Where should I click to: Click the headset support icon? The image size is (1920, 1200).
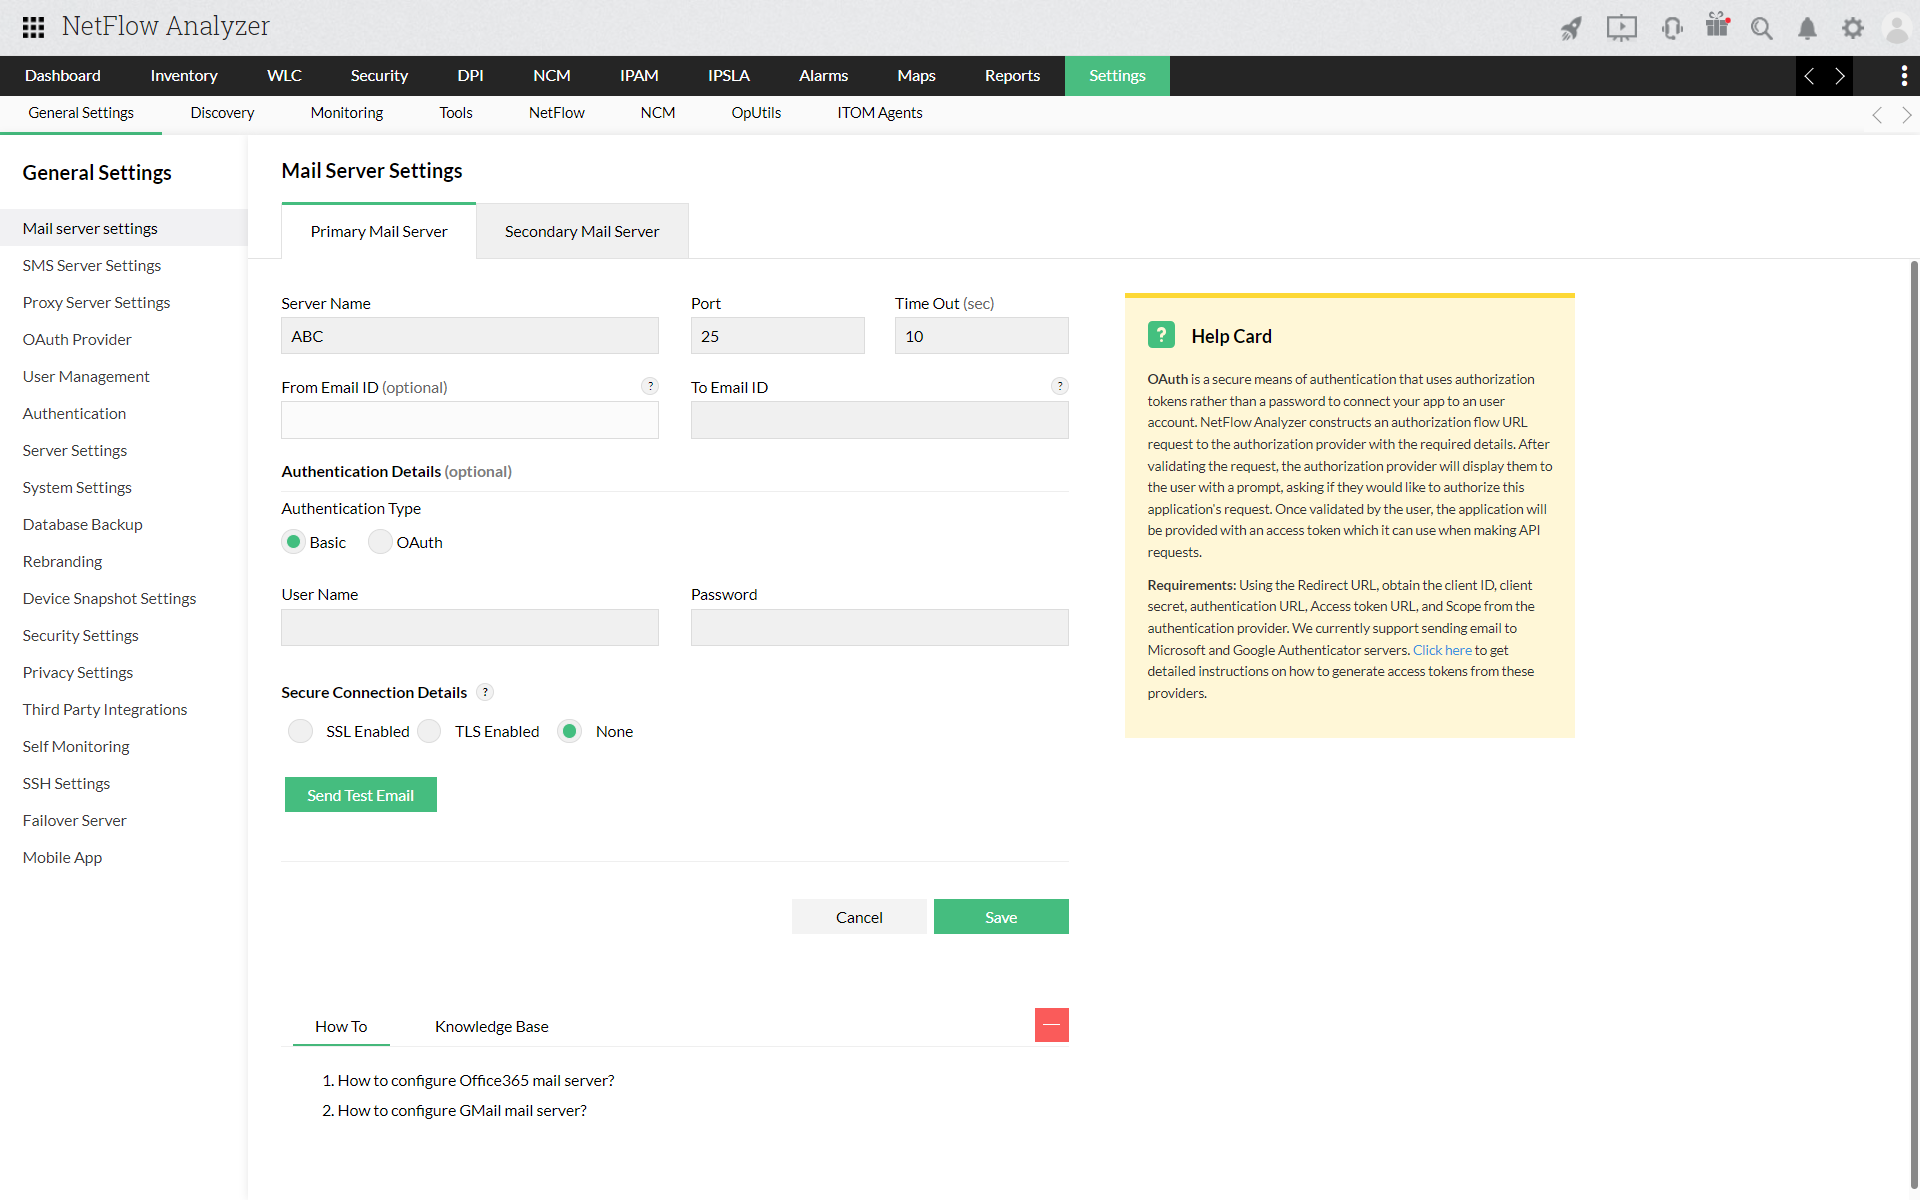coord(1671,28)
